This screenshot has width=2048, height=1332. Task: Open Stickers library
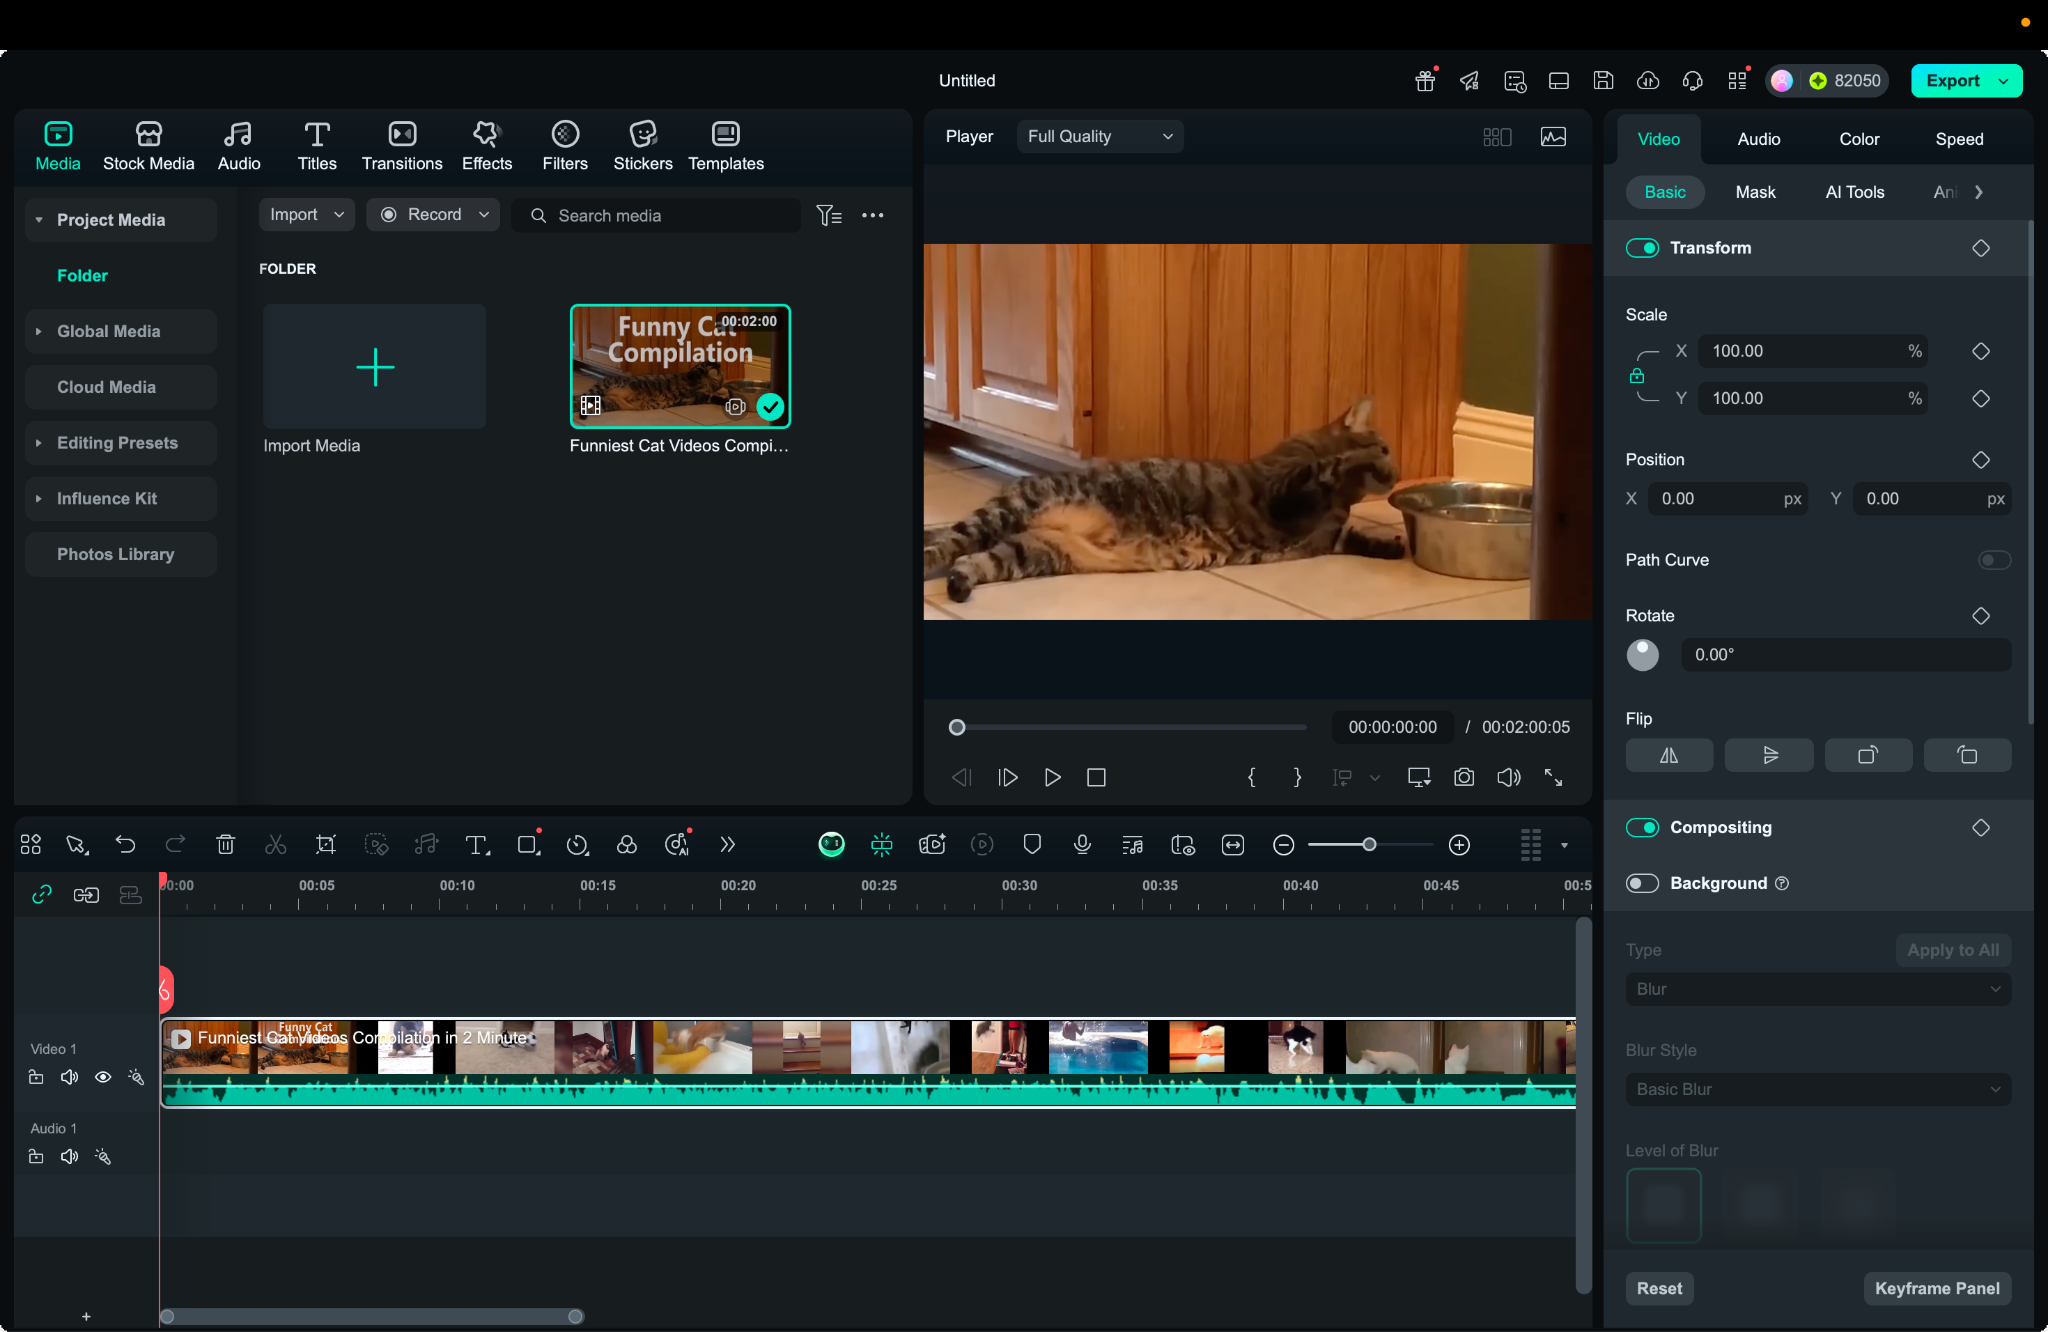(642, 146)
